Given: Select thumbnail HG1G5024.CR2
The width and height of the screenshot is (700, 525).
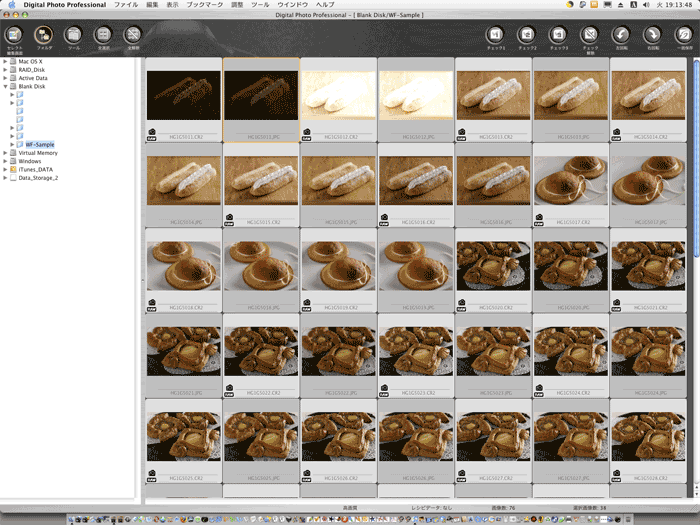Looking at the screenshot, I should coord(571,356).
